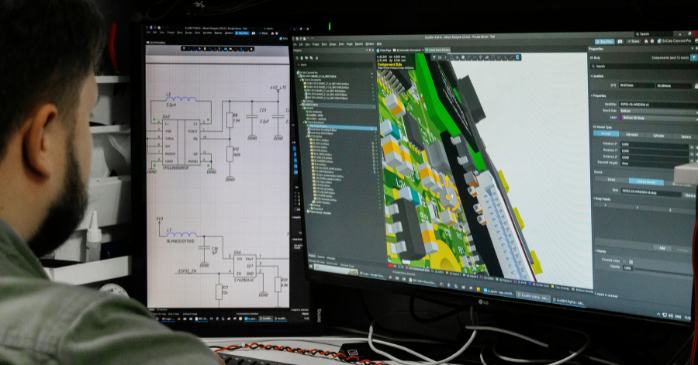Click Home icon beside Share in PCB window
698x365 pixels.
(646, 41)
